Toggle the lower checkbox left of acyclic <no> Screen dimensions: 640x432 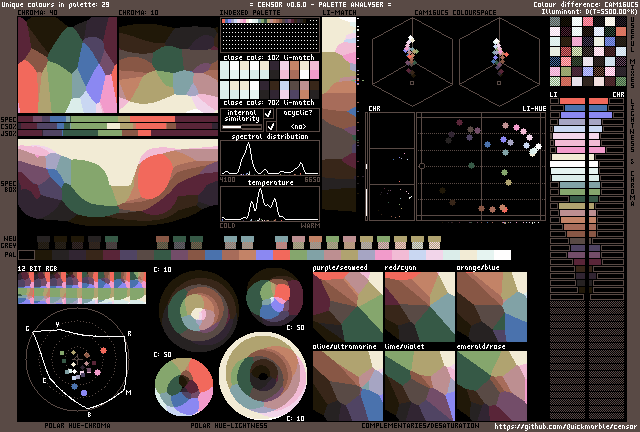[x=268, y=127]
